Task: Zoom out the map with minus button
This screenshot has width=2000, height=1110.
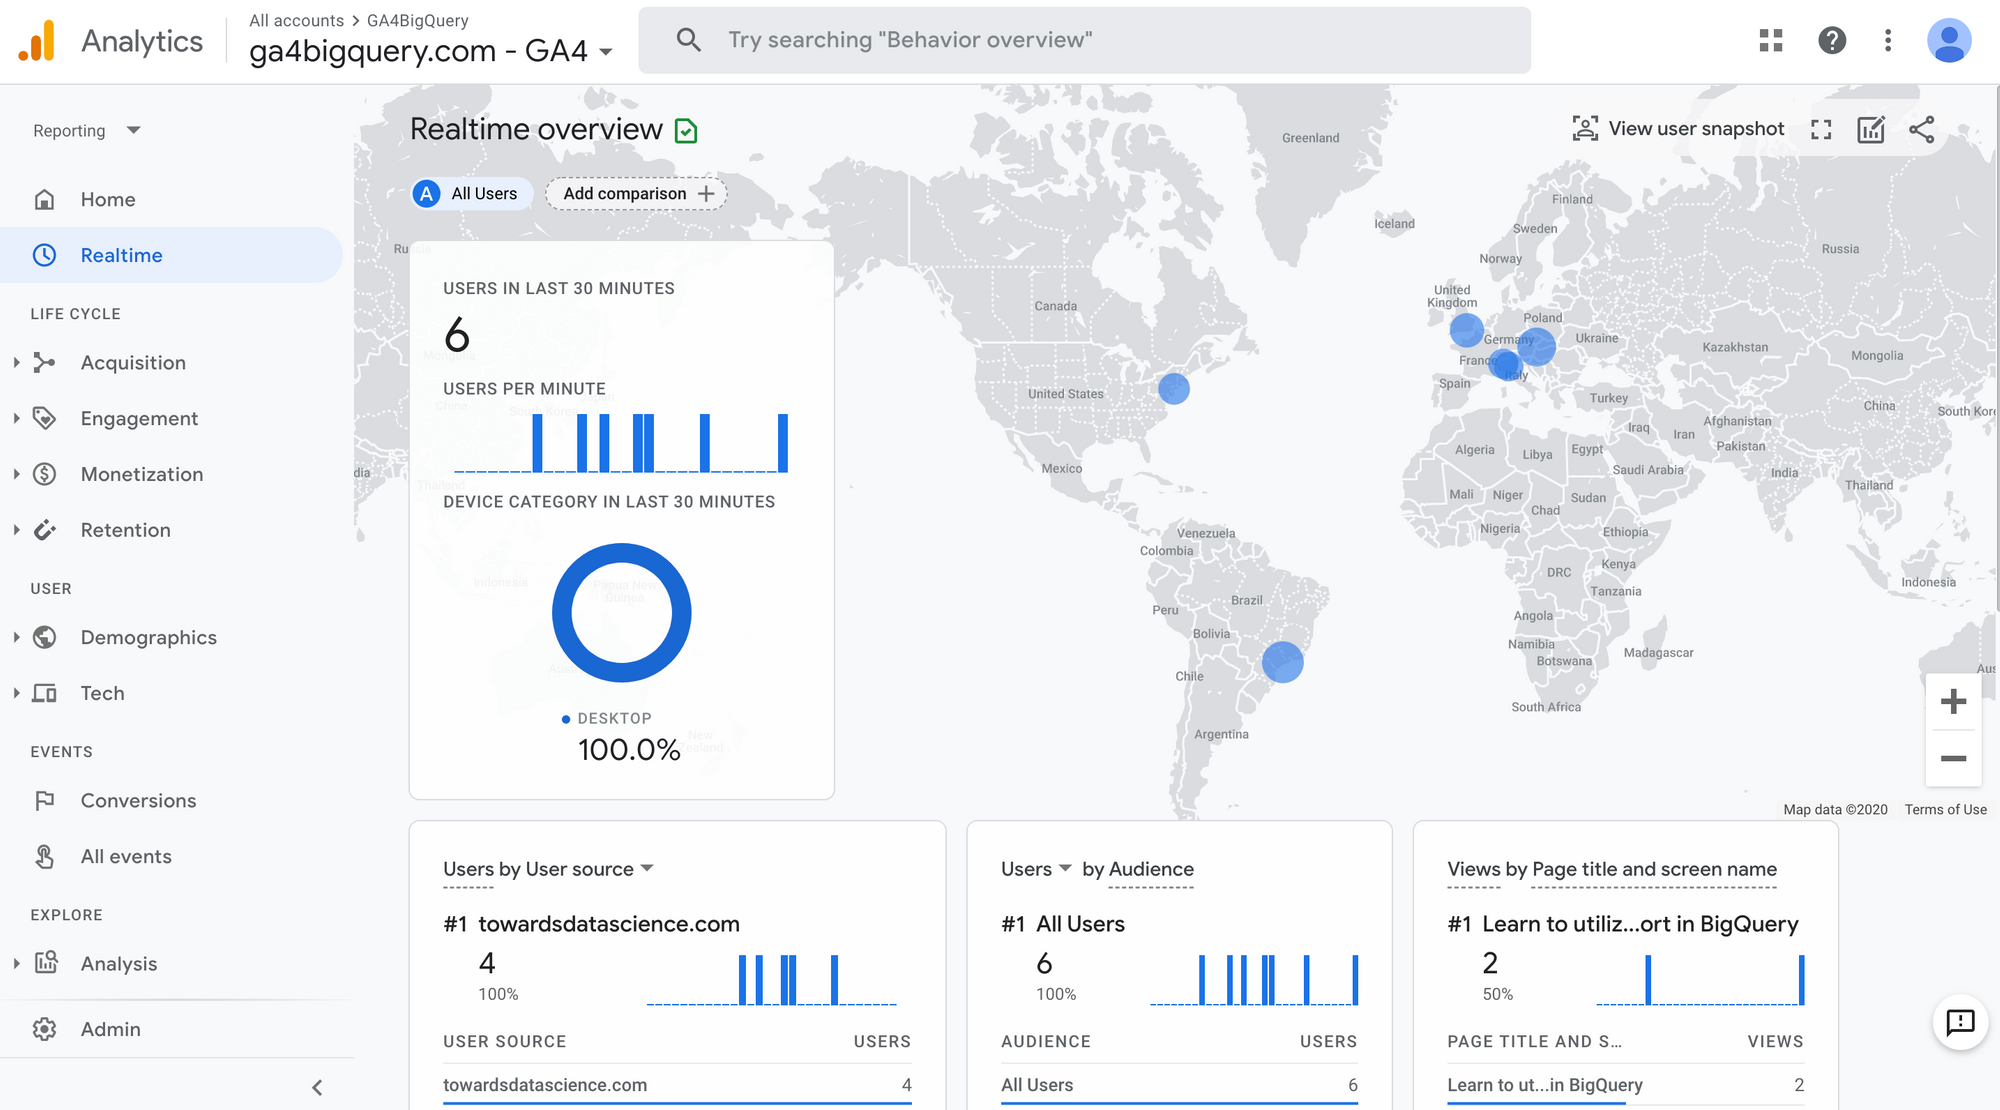Action: tap(1953, 758)
